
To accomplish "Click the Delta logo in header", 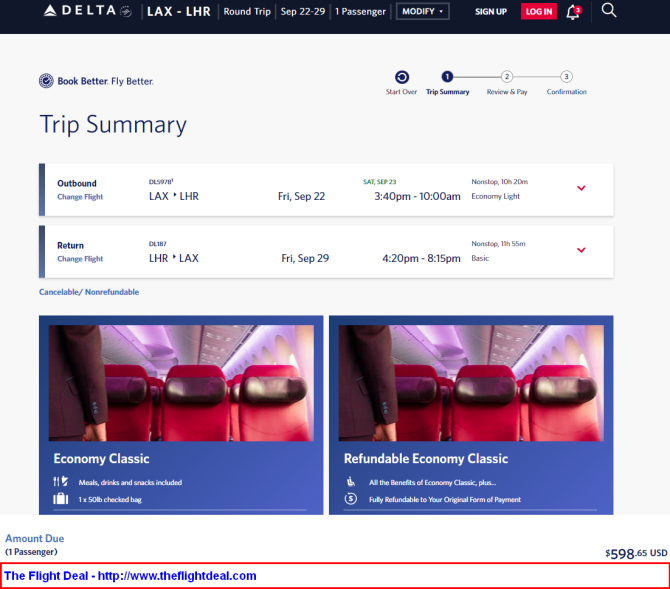I will 87,11.
